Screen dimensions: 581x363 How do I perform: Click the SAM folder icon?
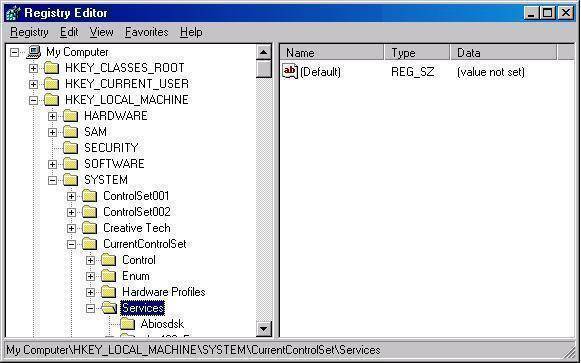coord(70,132)
